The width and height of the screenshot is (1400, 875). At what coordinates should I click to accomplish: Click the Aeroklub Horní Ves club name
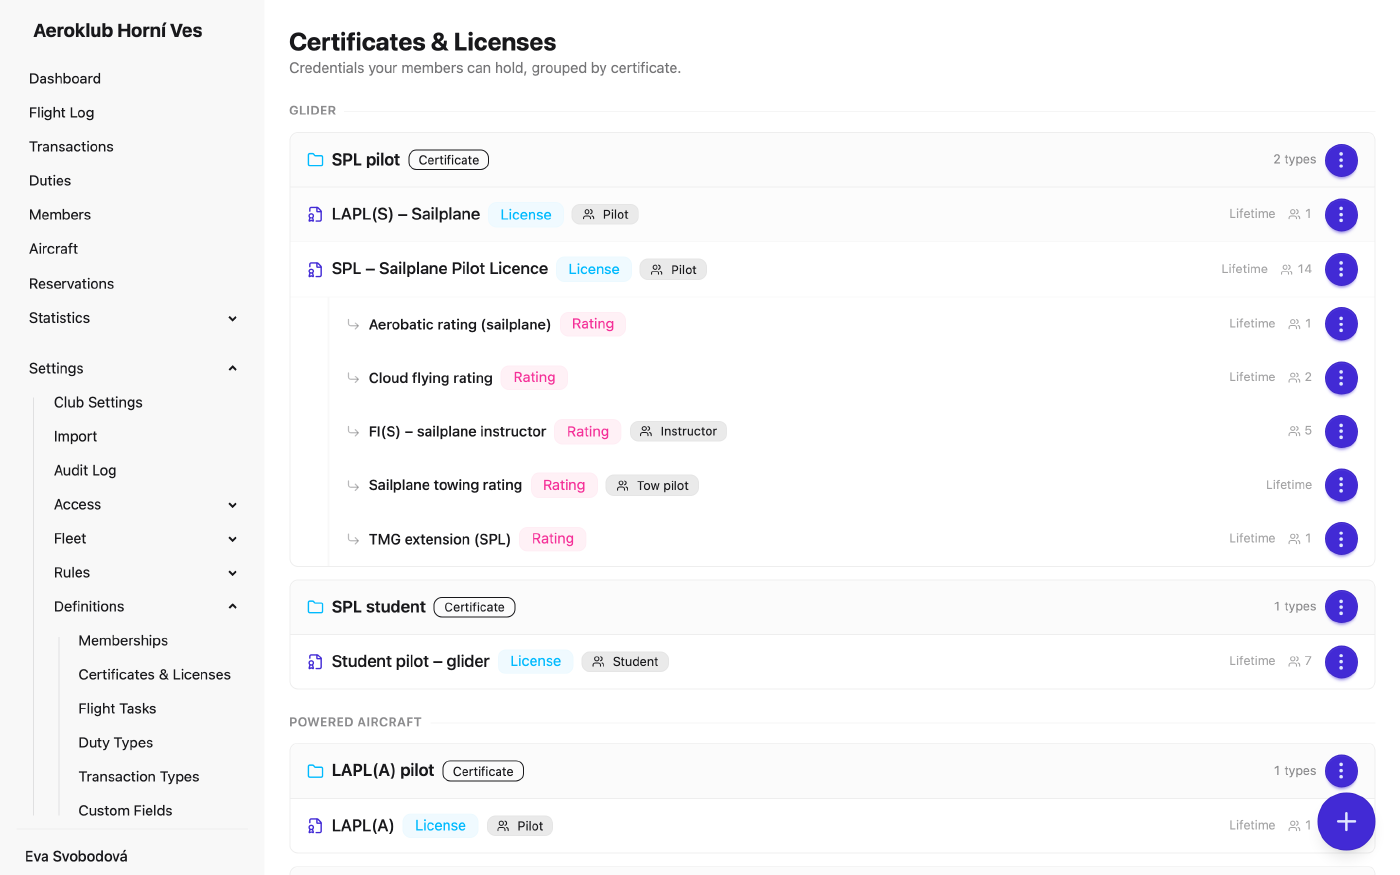(118, 31)
